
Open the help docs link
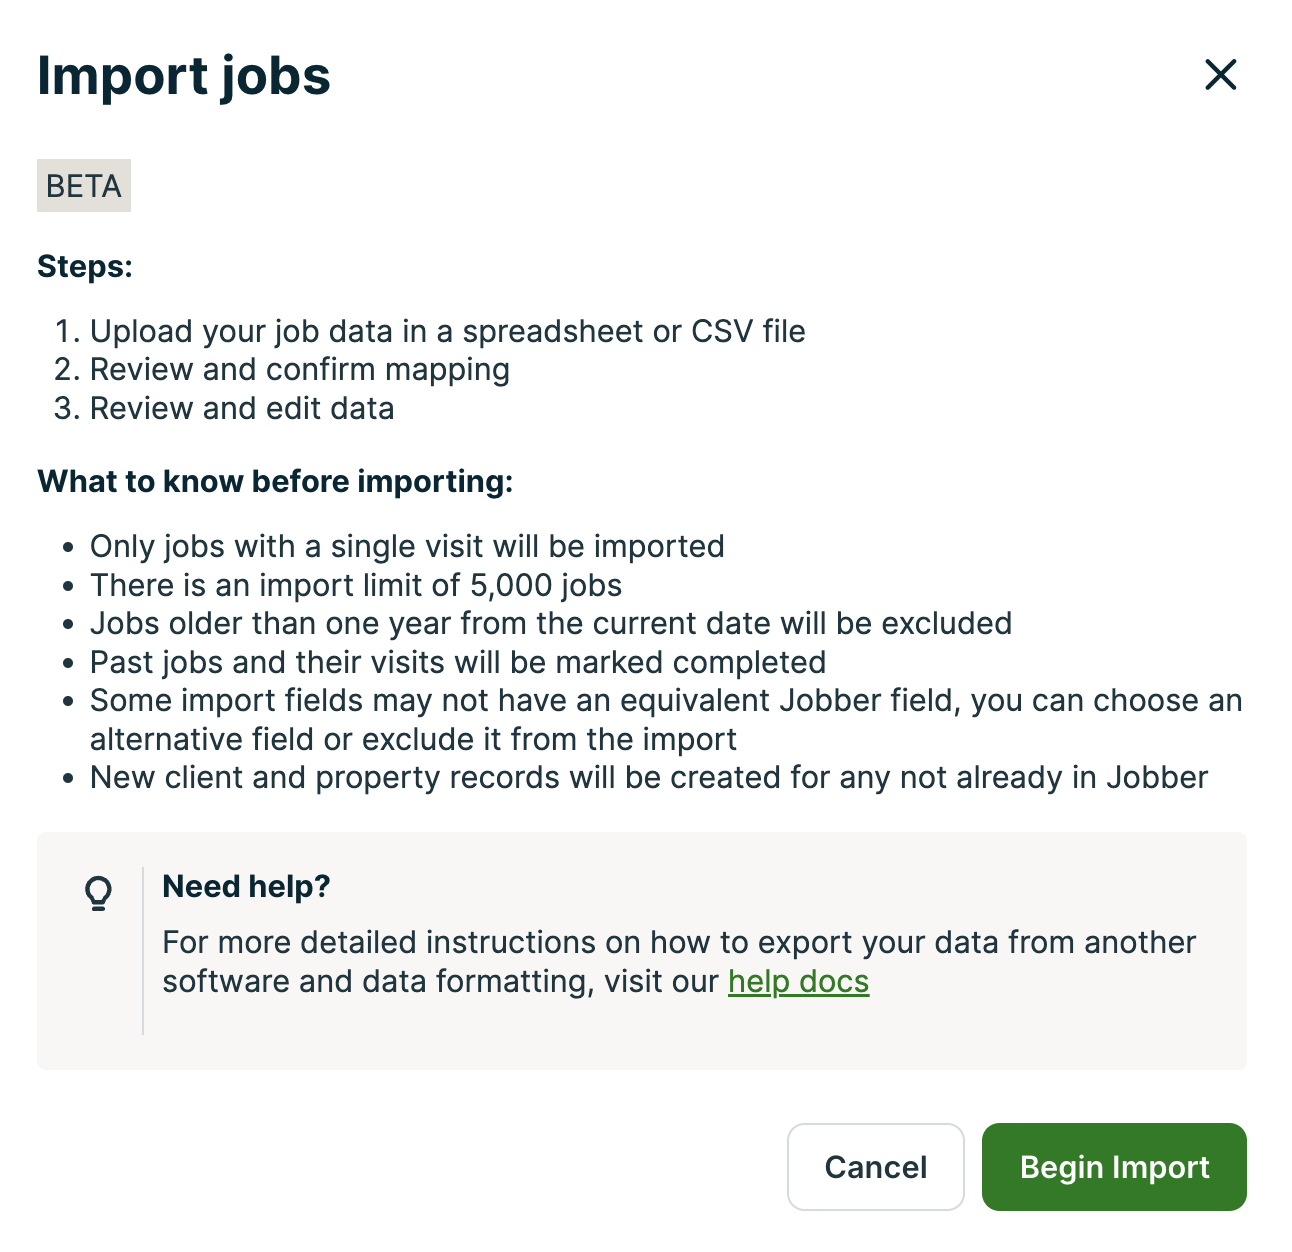798,981
